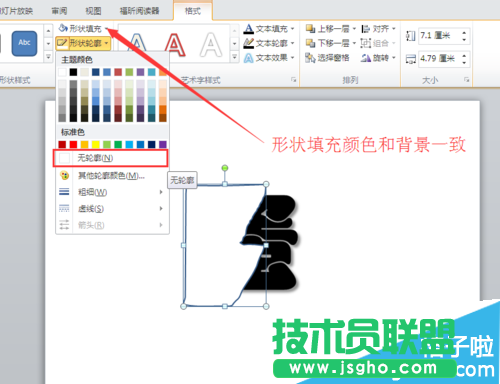Open the 福昕阅读器 tab
The height and width of the screenshot is (384, 500).
click(139, 11)
